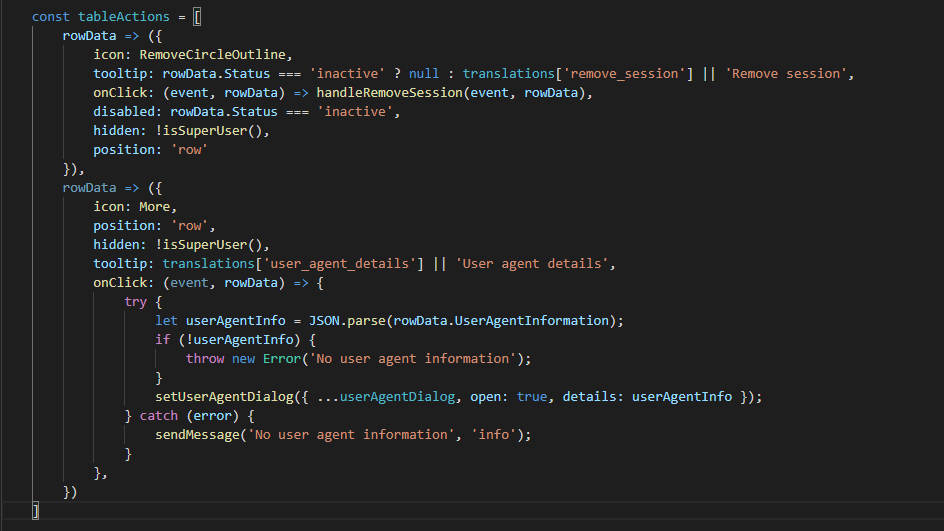This screenshot has width=944, height=531.
Task: Click the closing square bracket on last line
Action: tap(36, 511)
